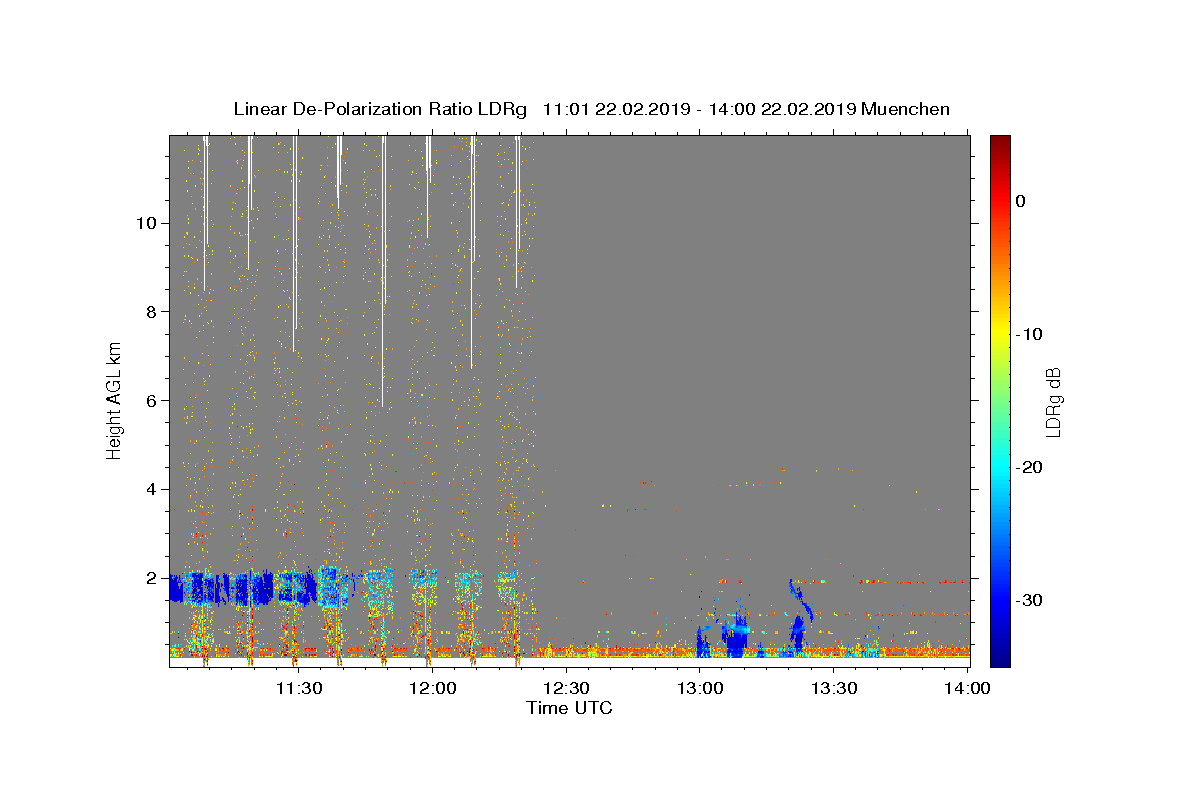
Task: Click the colorbar value -20
Action: [x=1030, y=467]
